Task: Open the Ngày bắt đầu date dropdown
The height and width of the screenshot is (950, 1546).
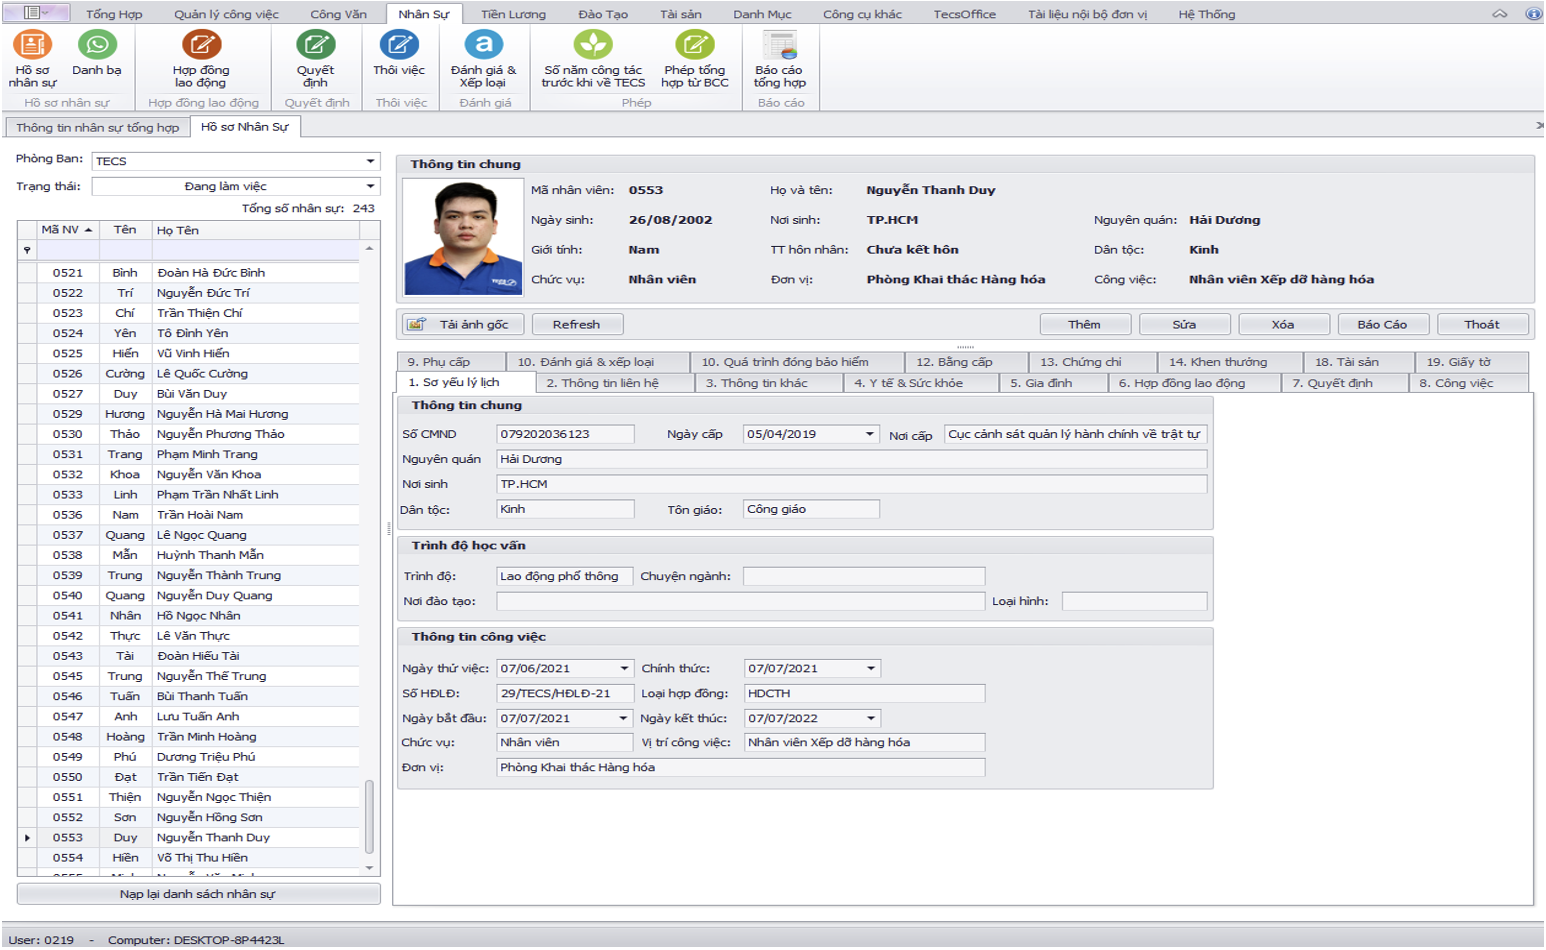Action: click(624, 718)
